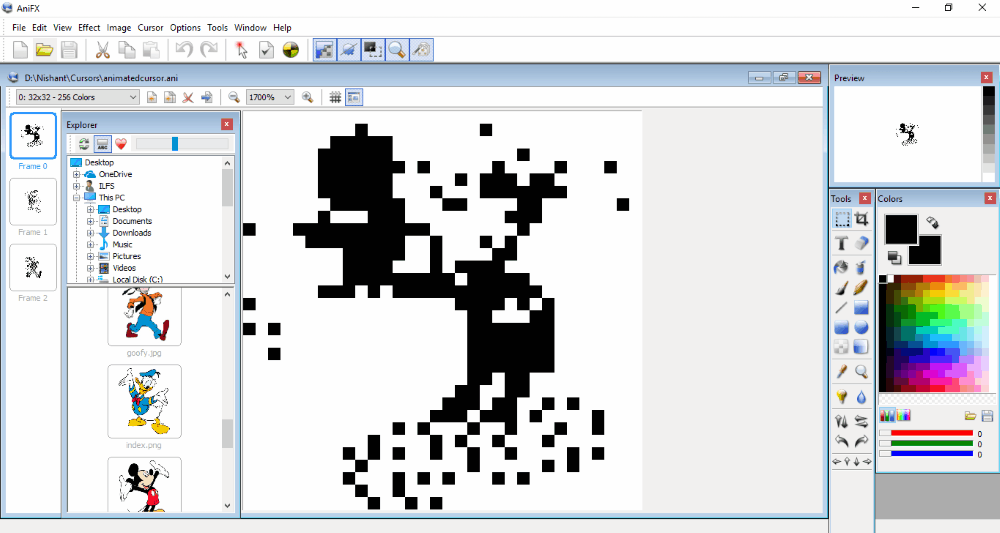Expand the Downloads folder node
1000x533 pixels.
91,233
